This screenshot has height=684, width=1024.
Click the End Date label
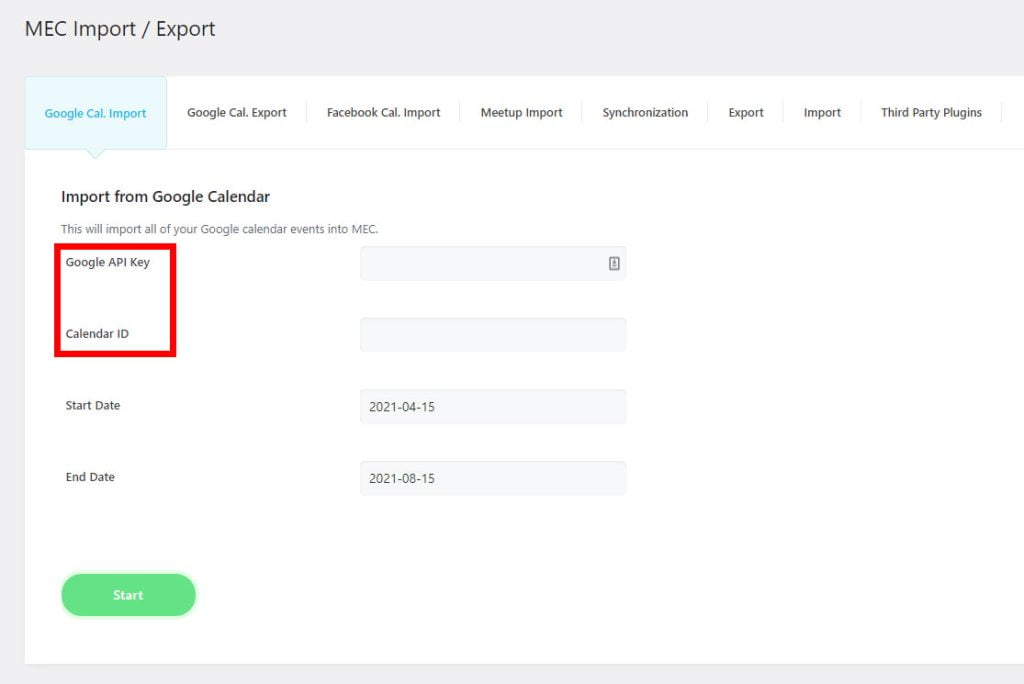[x=90, y=477]
